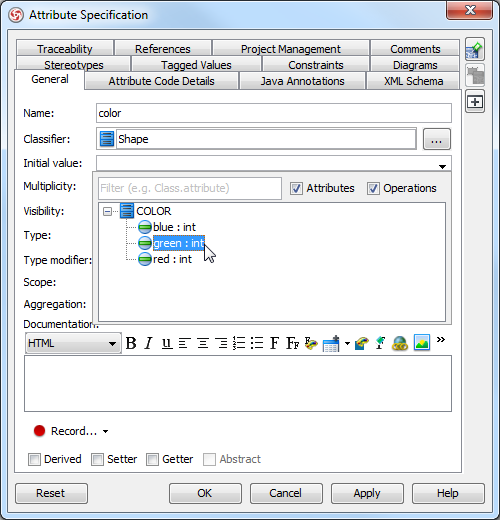Select 'red : int' in the tree
Viewport: 500px width, 520px height.
pyautogui.click(x=172, y=259)
